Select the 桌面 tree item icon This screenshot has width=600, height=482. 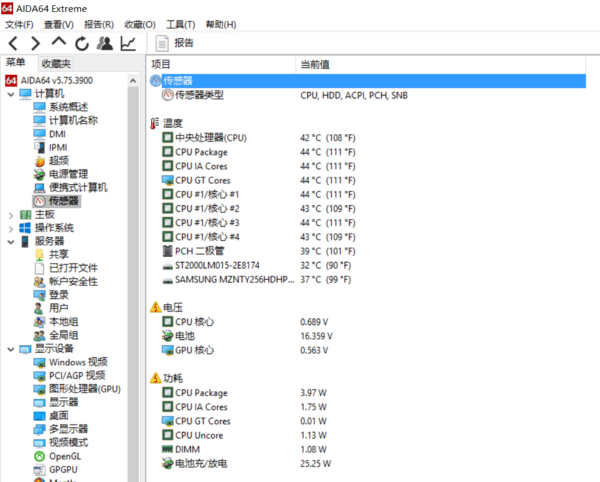click(x=39, y=416)
